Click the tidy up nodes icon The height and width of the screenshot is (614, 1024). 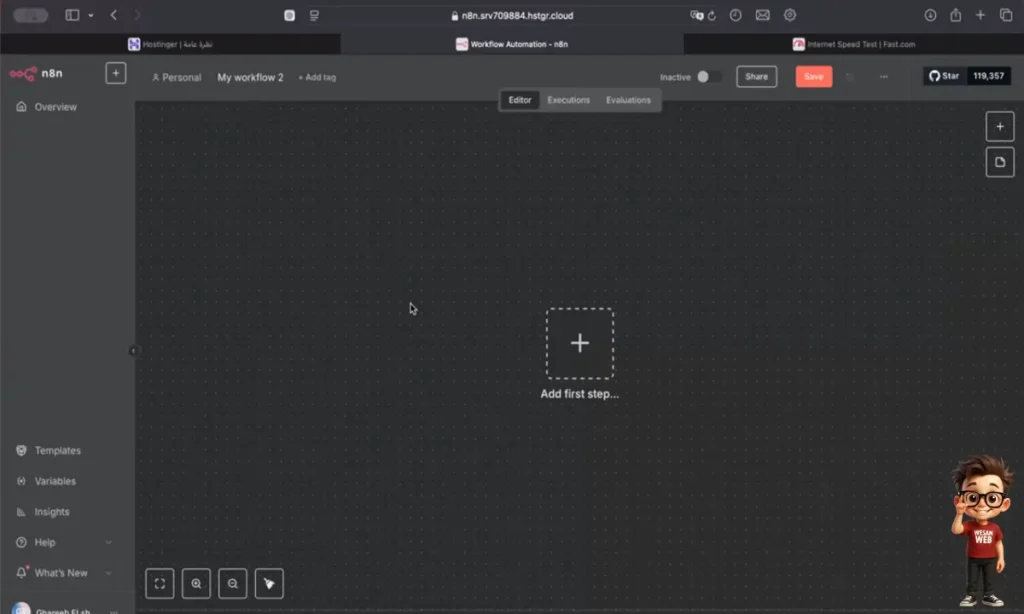click(269, 583)
